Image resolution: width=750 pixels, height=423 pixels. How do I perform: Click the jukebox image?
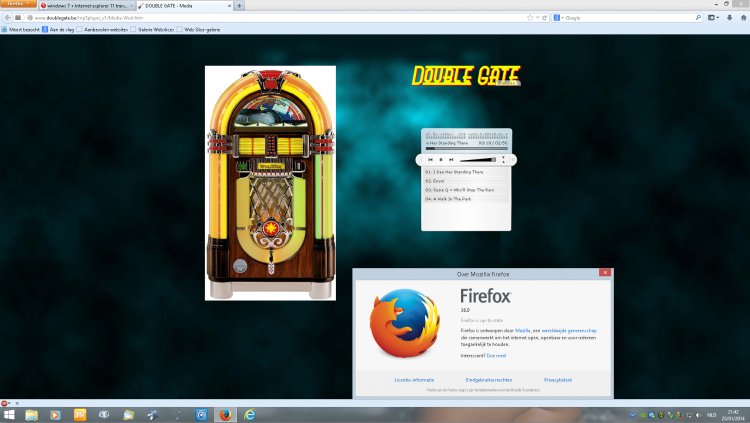click(270, 183)
